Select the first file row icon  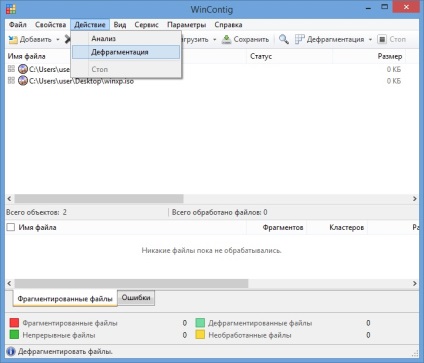(23, 69)
